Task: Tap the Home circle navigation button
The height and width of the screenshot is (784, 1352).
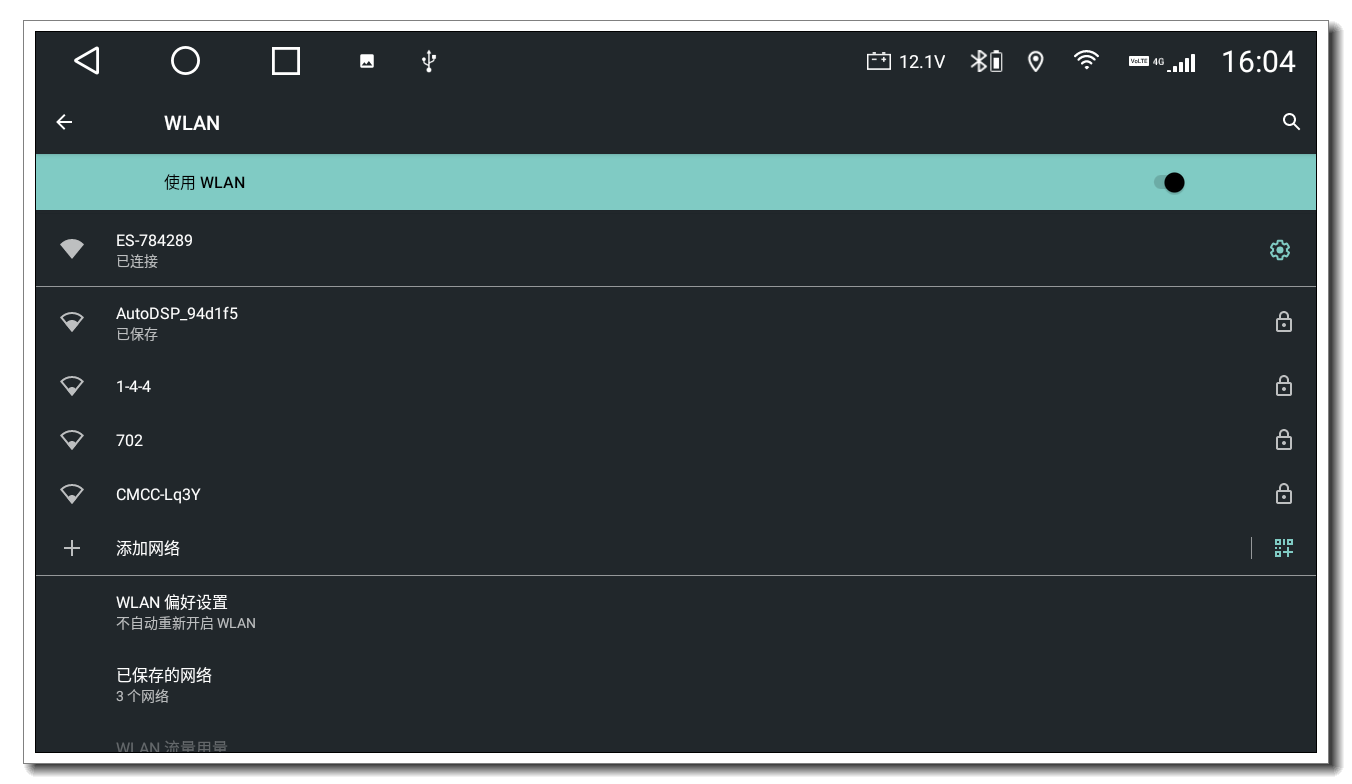Action: pyautogui.click(x=186, y=61)
